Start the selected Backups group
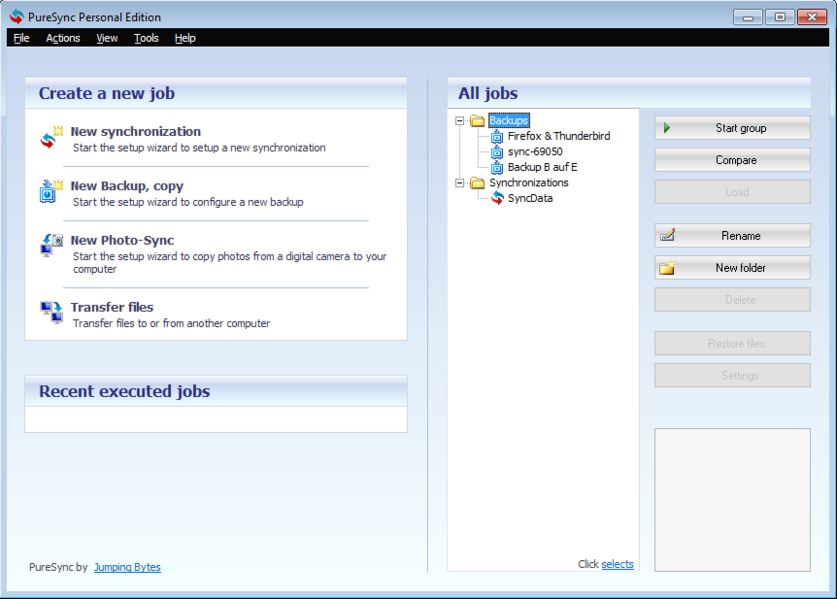The width and height of the screenshot is (837, 599). 732,128
